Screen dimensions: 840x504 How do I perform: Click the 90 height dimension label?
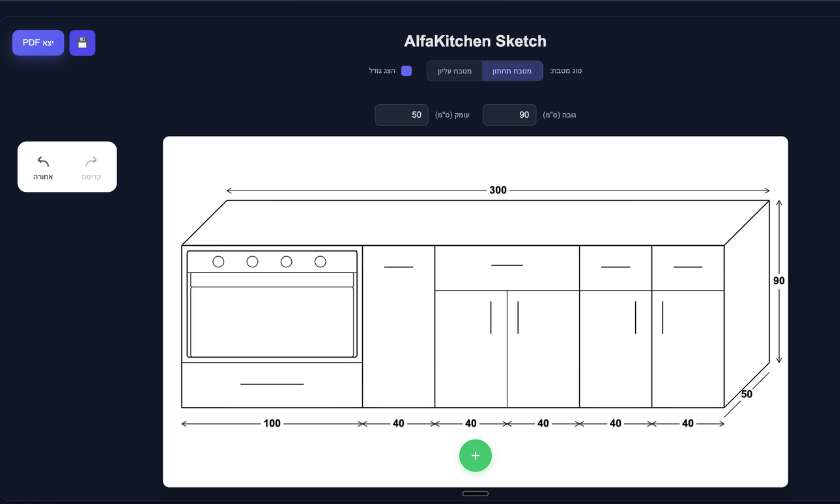tap(778, 281)
